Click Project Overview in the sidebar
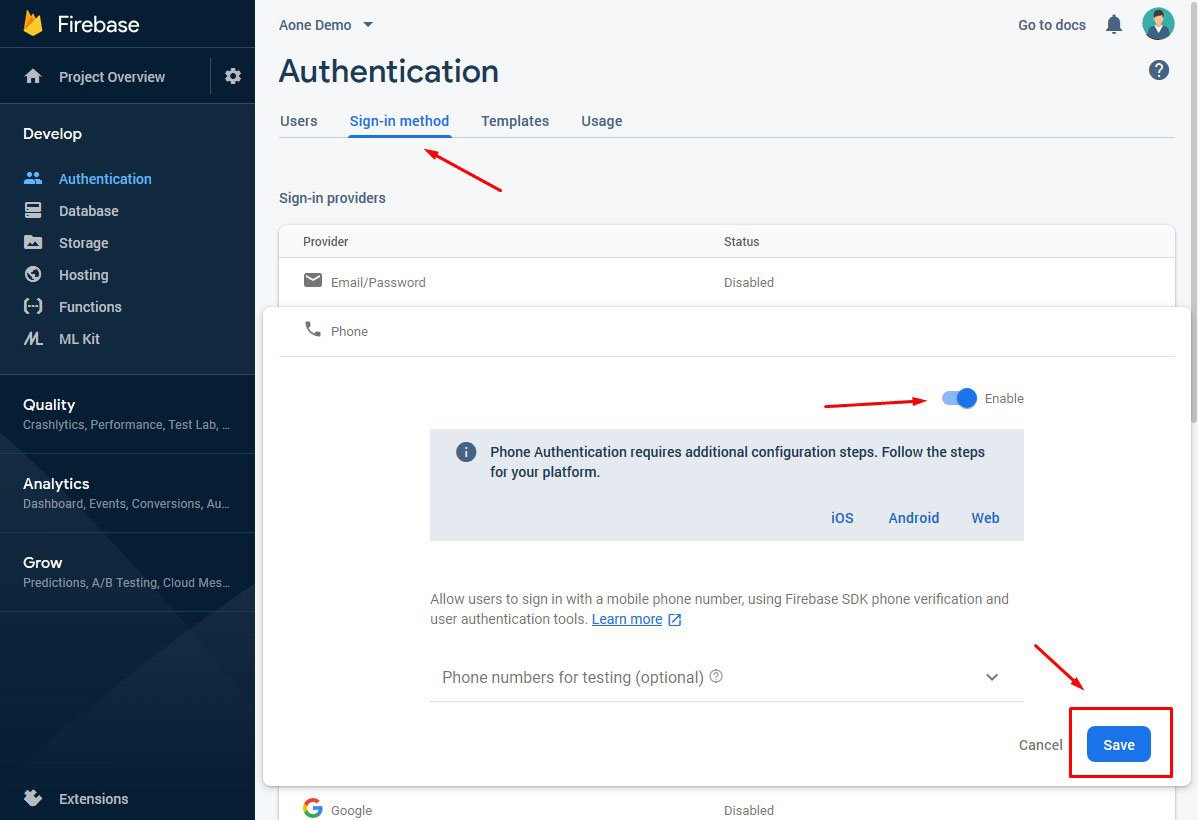1198x820 pixels. (112, 77)
